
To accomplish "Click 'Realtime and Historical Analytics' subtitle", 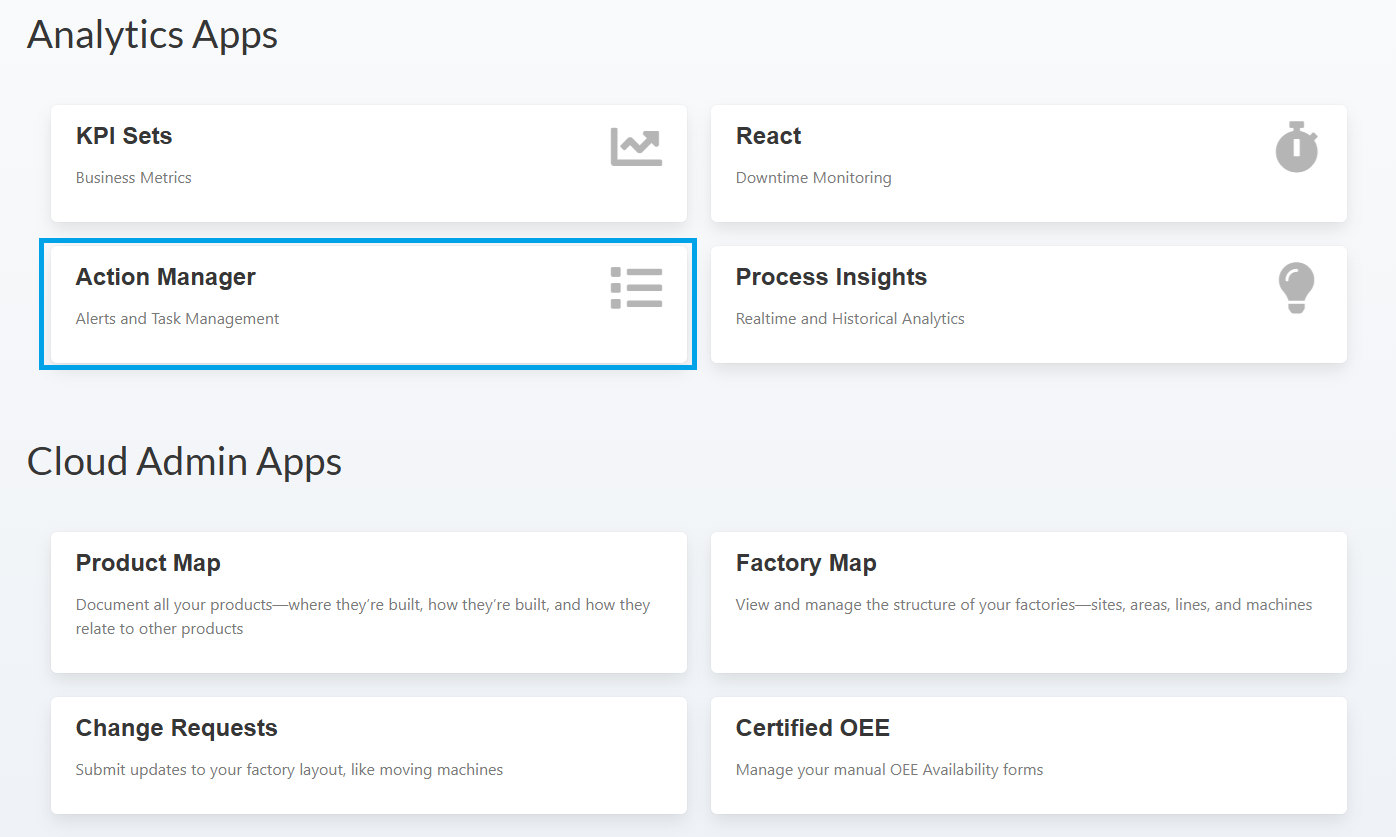I will 850,319.
